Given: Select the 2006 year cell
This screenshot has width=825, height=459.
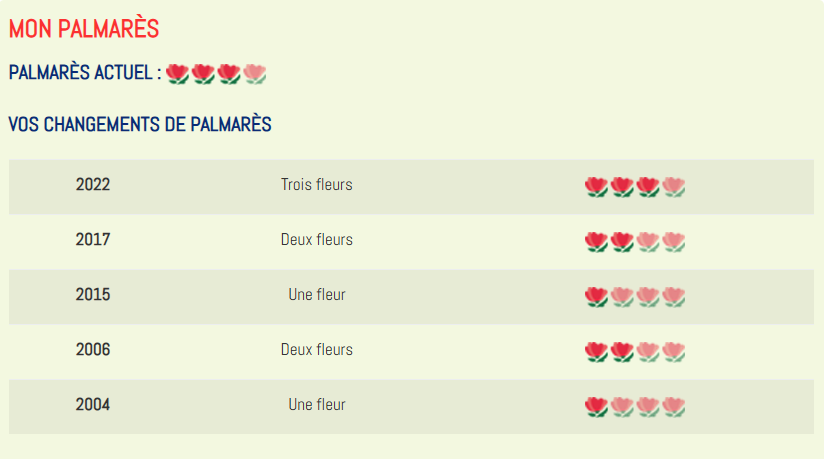Looking at the screenshot, I should (x=93, y=350).
